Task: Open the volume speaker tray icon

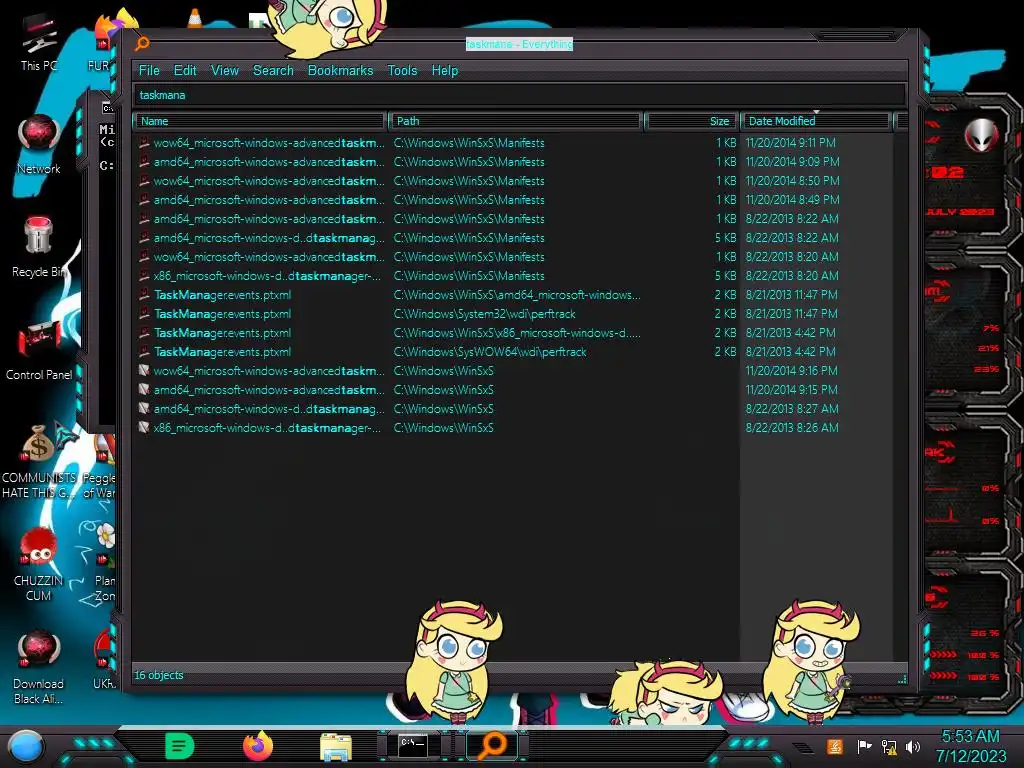Action: (913, 746)
